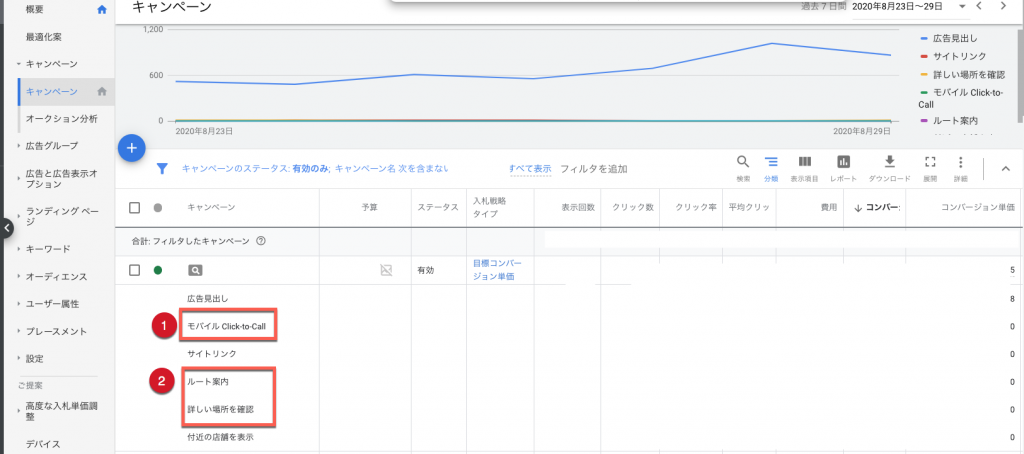The width and height of the screenshot is (1024, 454).
Task: Select all campaigns header checkbox
Action: point(135,208)
